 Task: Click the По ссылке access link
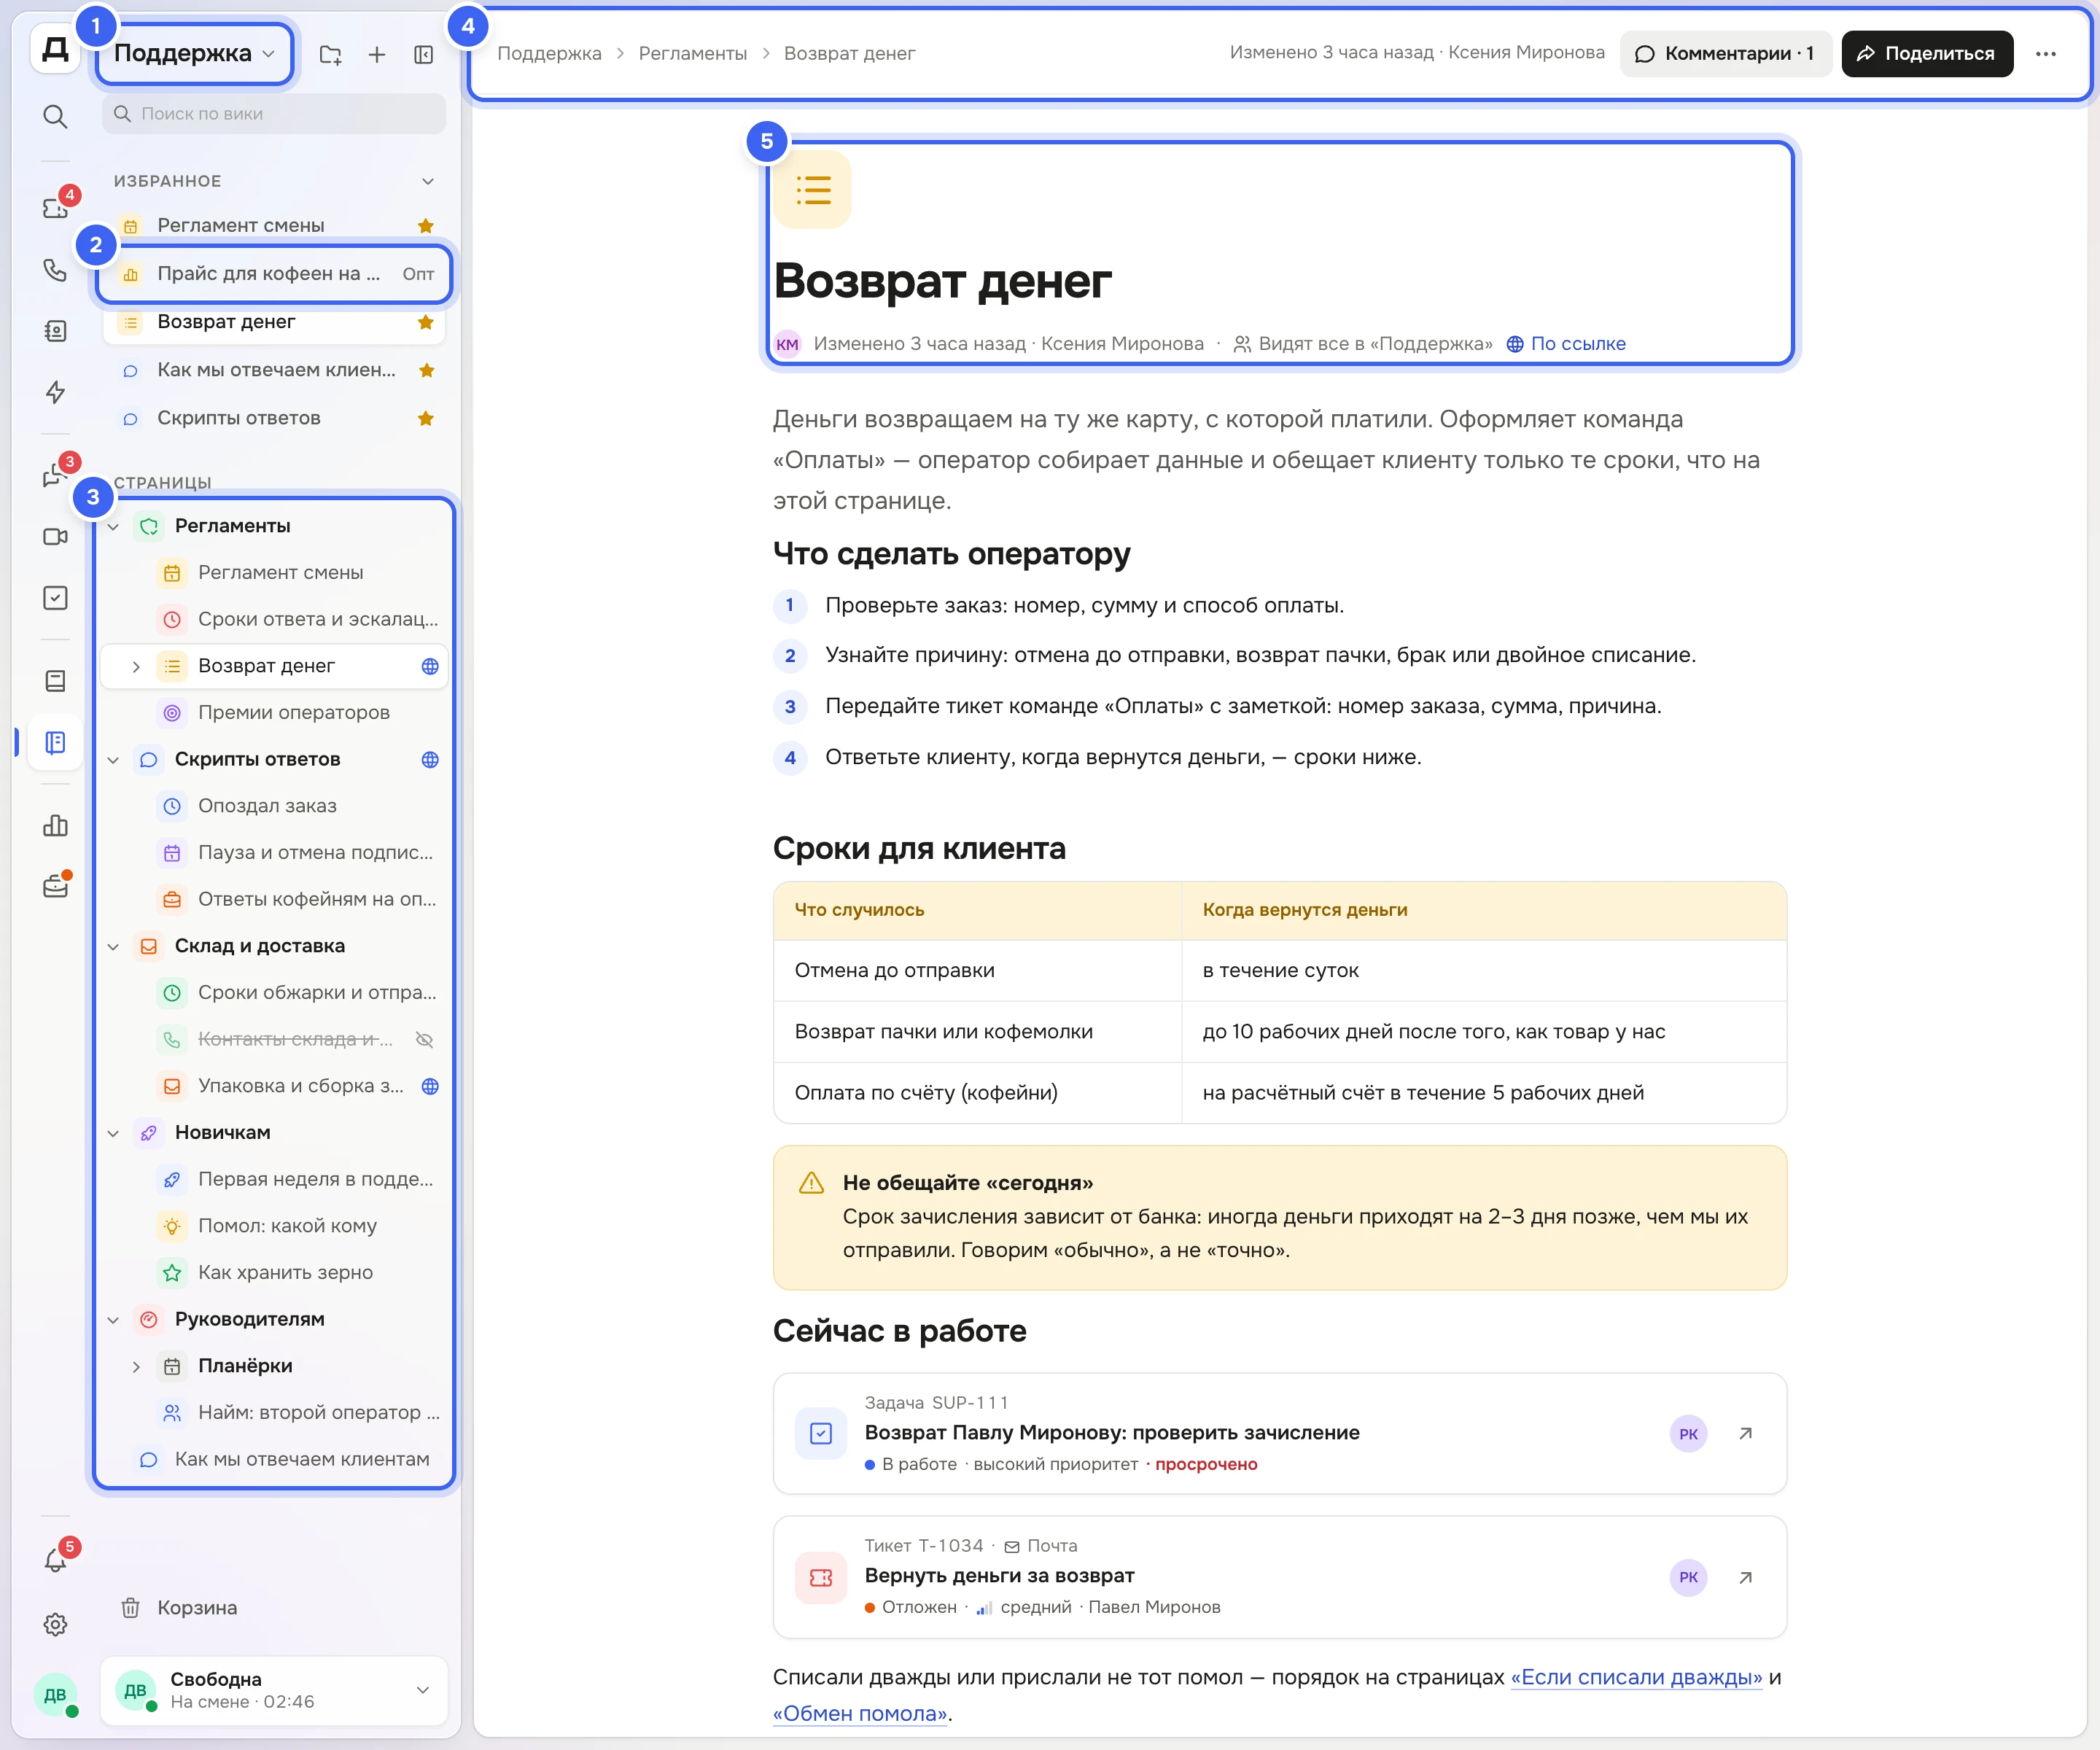1566,343
